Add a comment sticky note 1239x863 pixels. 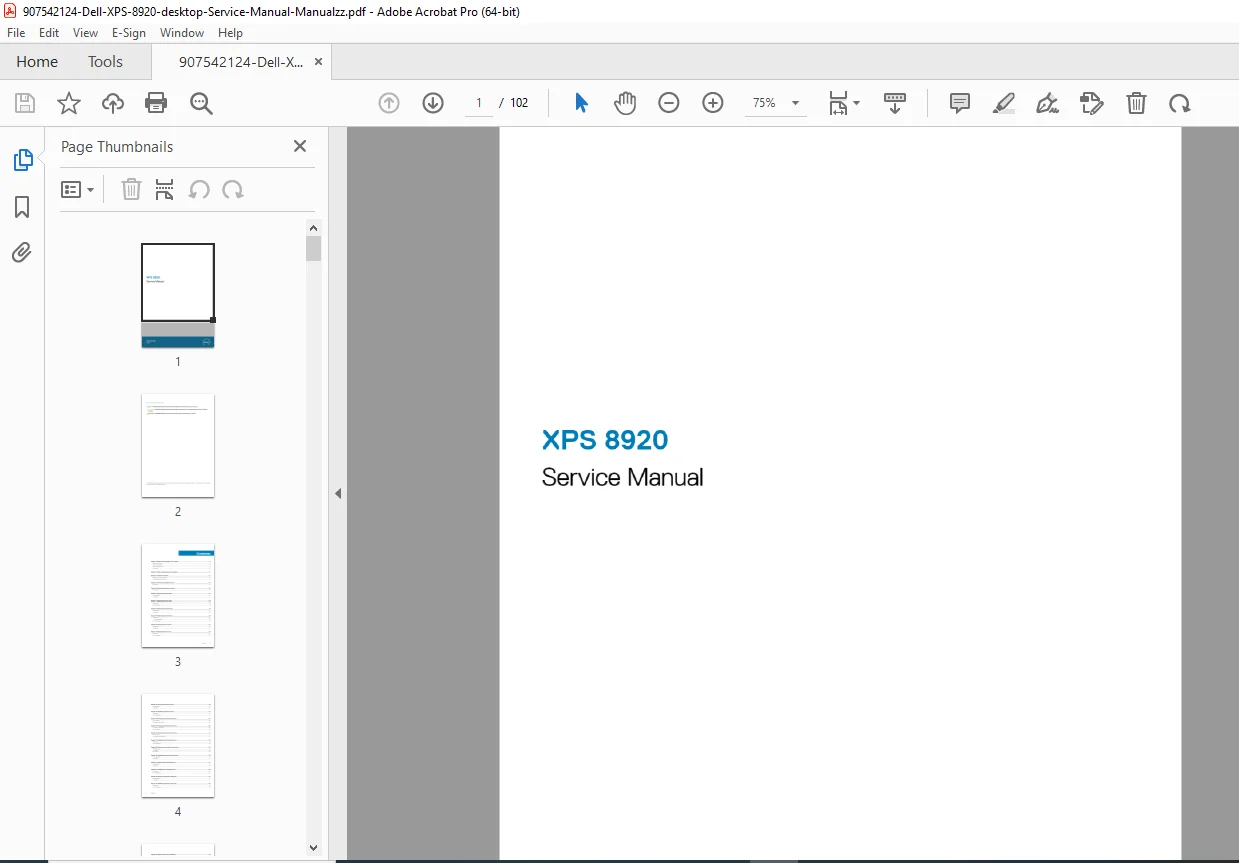960,103
